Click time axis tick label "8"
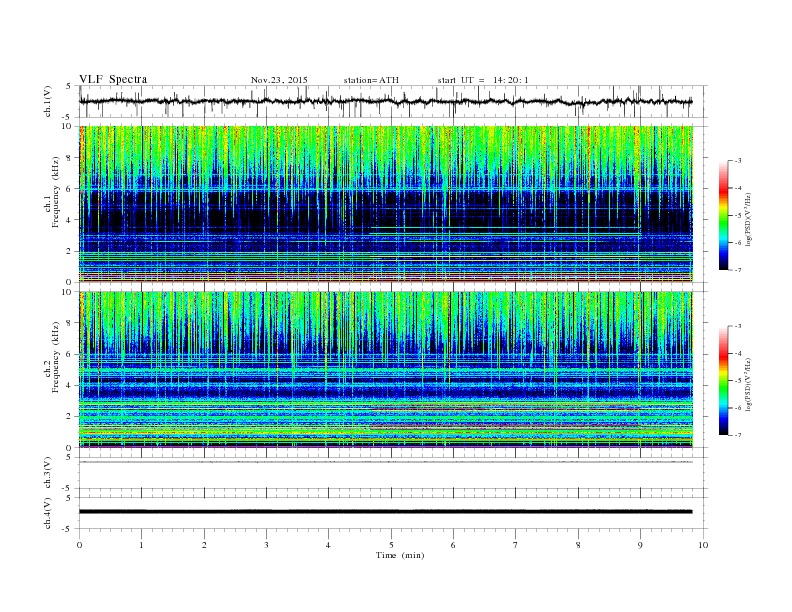The width and height of the screenshot is (792, 612). coord(578,545)
